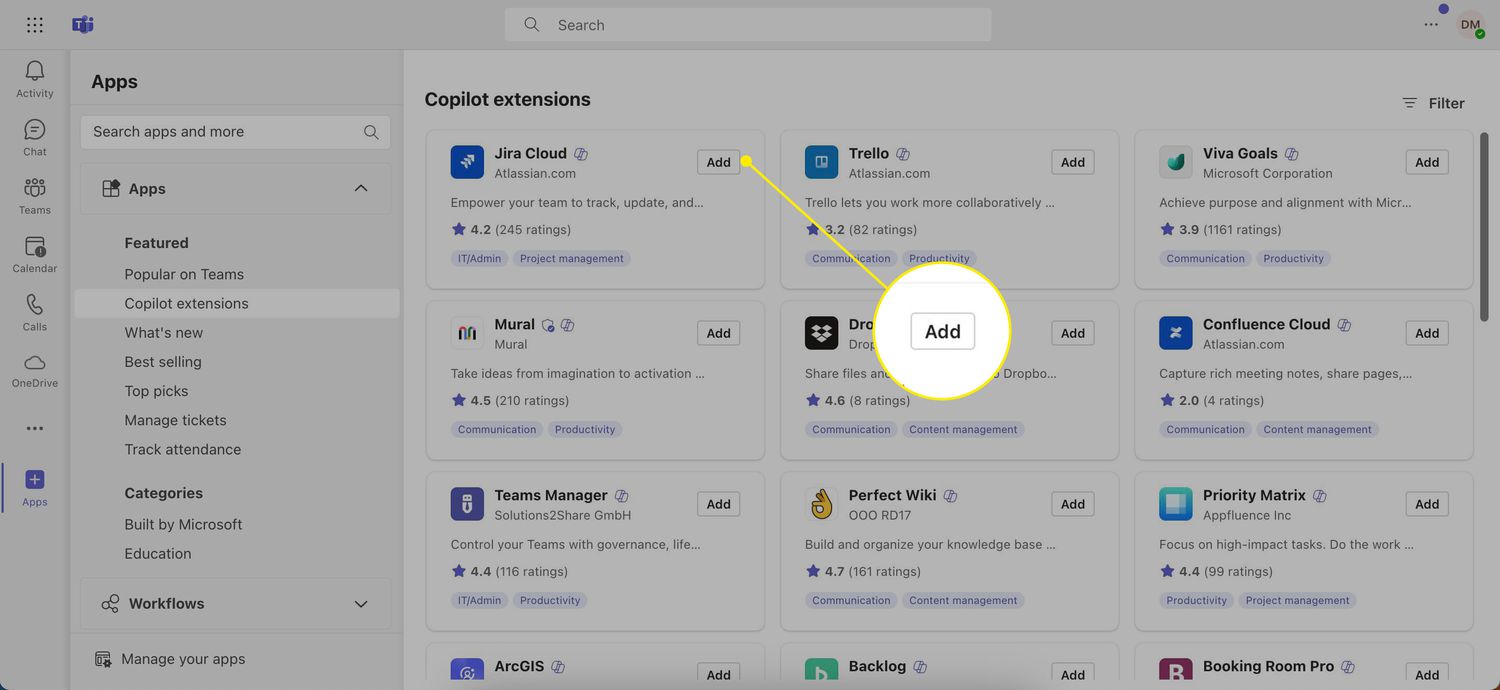Open the Calls phone icon
The height and width of the screenshot is (690, 1500).
pyautogui.click(x=34, y=305)
